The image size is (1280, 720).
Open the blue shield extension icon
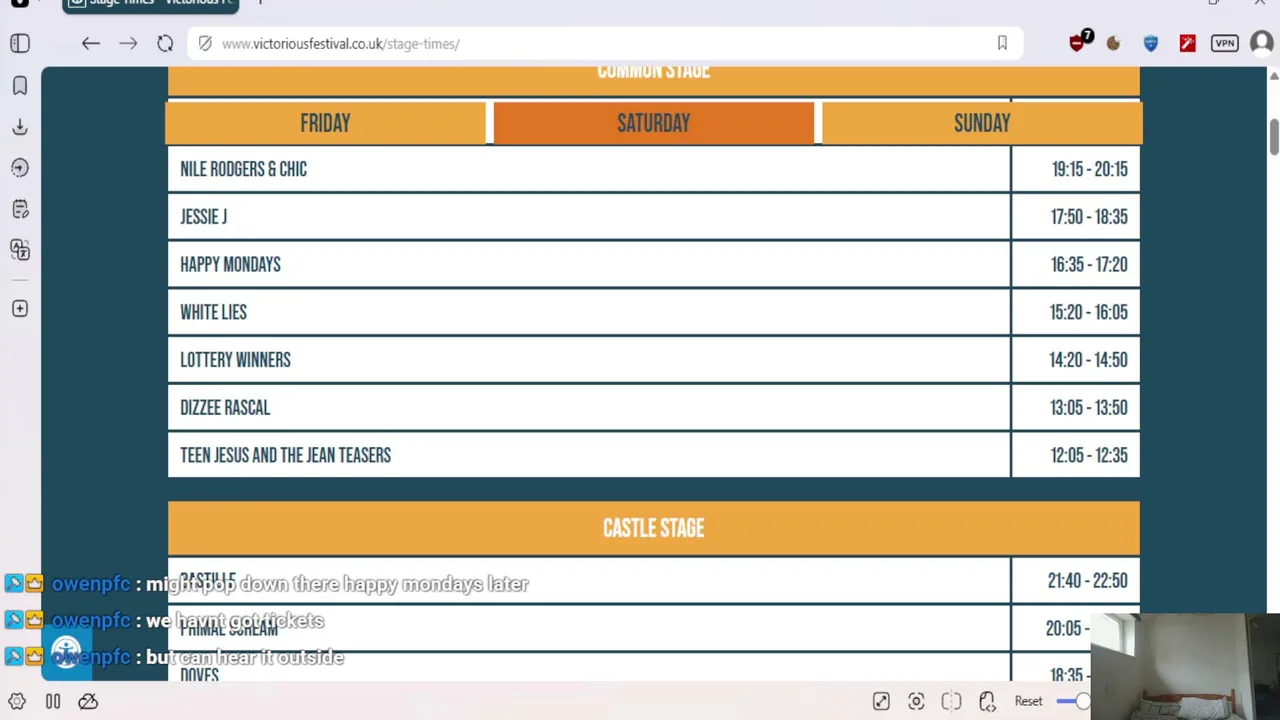[1151, 43]
